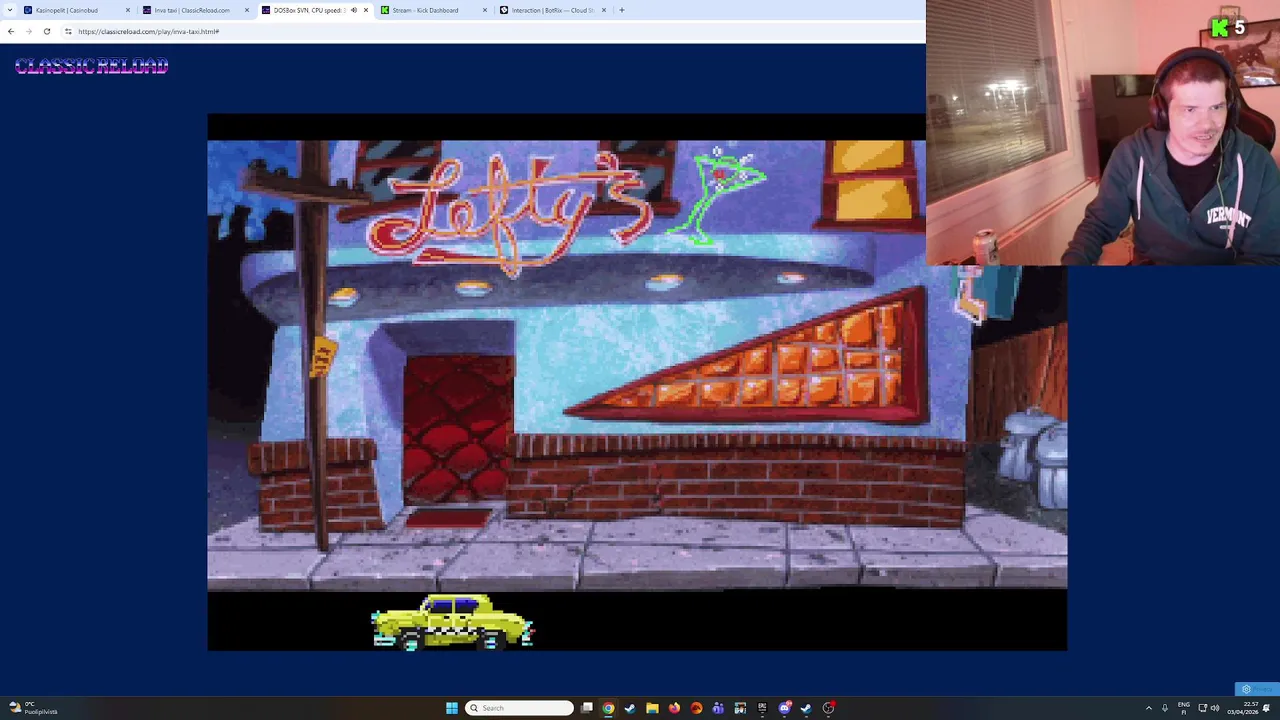Focus the classicreload.com address bar

(x=490, y=31)
